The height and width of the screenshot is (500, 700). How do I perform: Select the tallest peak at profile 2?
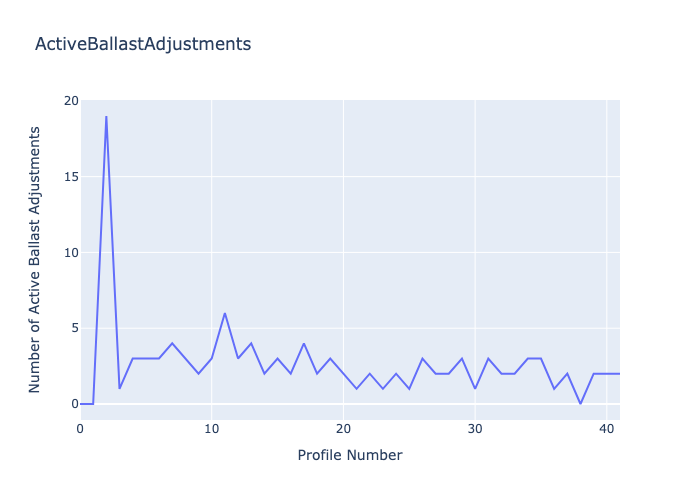pyautogui.click(x=106, y=117)
